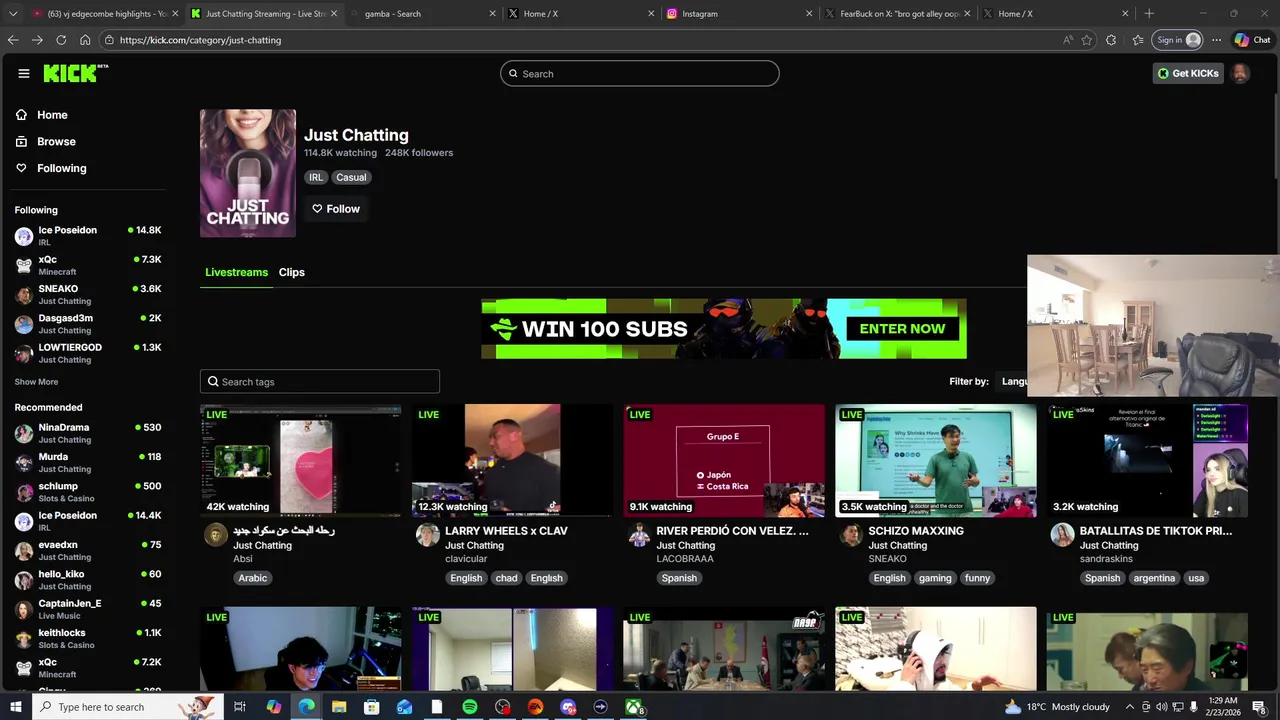Click the argentina tag under sandraskins
Screen dimensions: 1280x720
1154,578
